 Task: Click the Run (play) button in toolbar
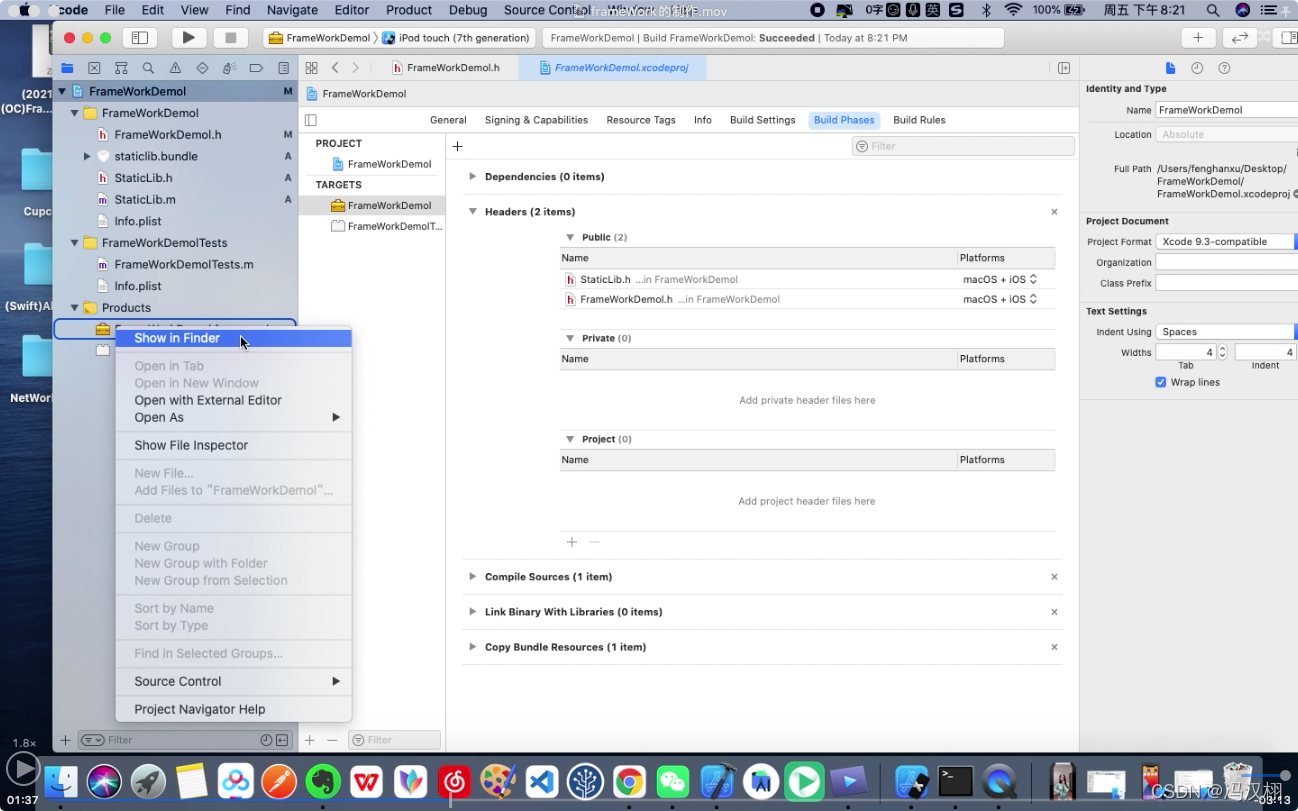coord(188,38)
